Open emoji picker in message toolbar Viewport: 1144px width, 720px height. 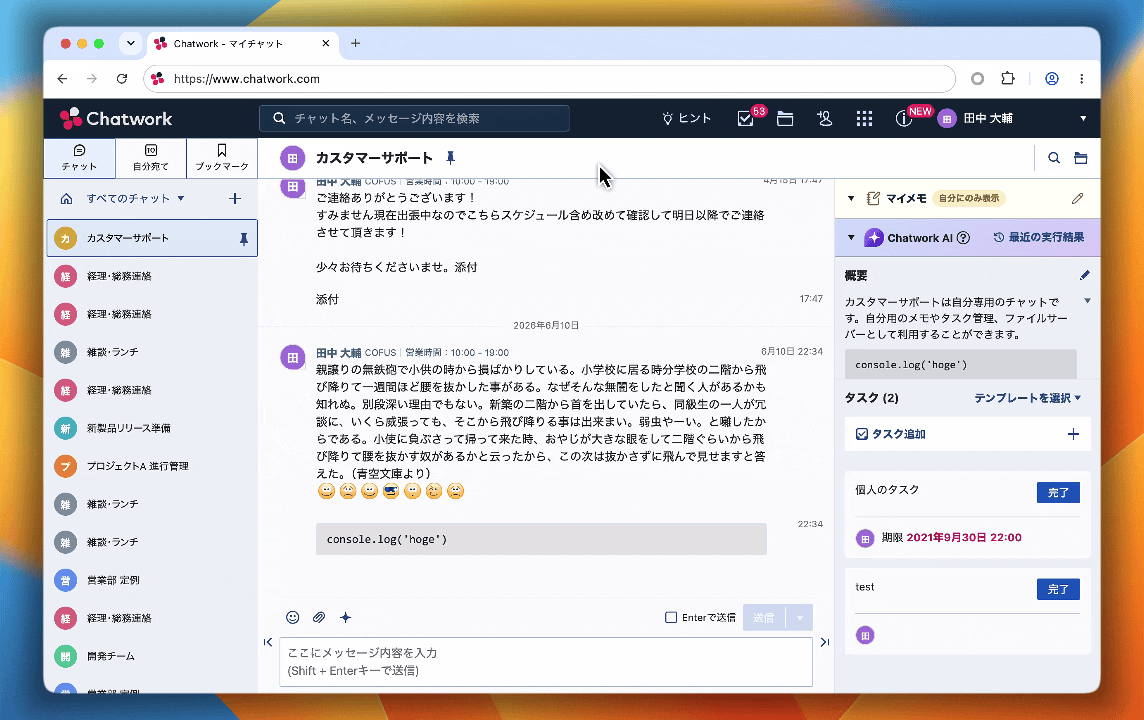293,617
